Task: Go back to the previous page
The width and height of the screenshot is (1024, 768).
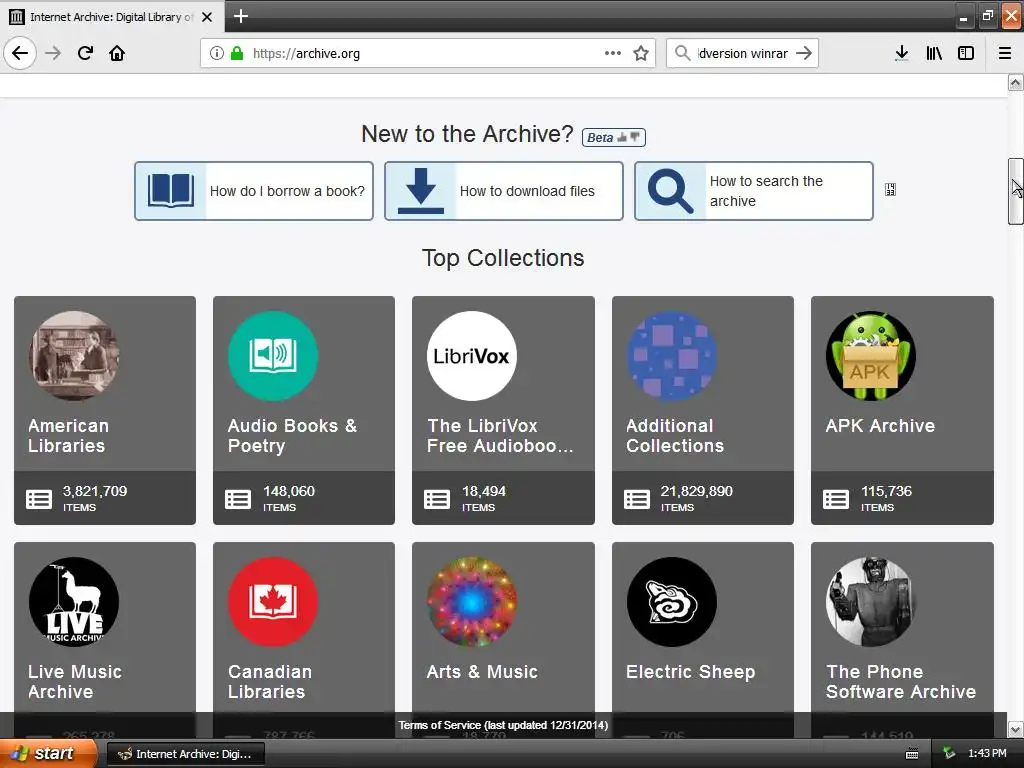Action: [20, 53]
